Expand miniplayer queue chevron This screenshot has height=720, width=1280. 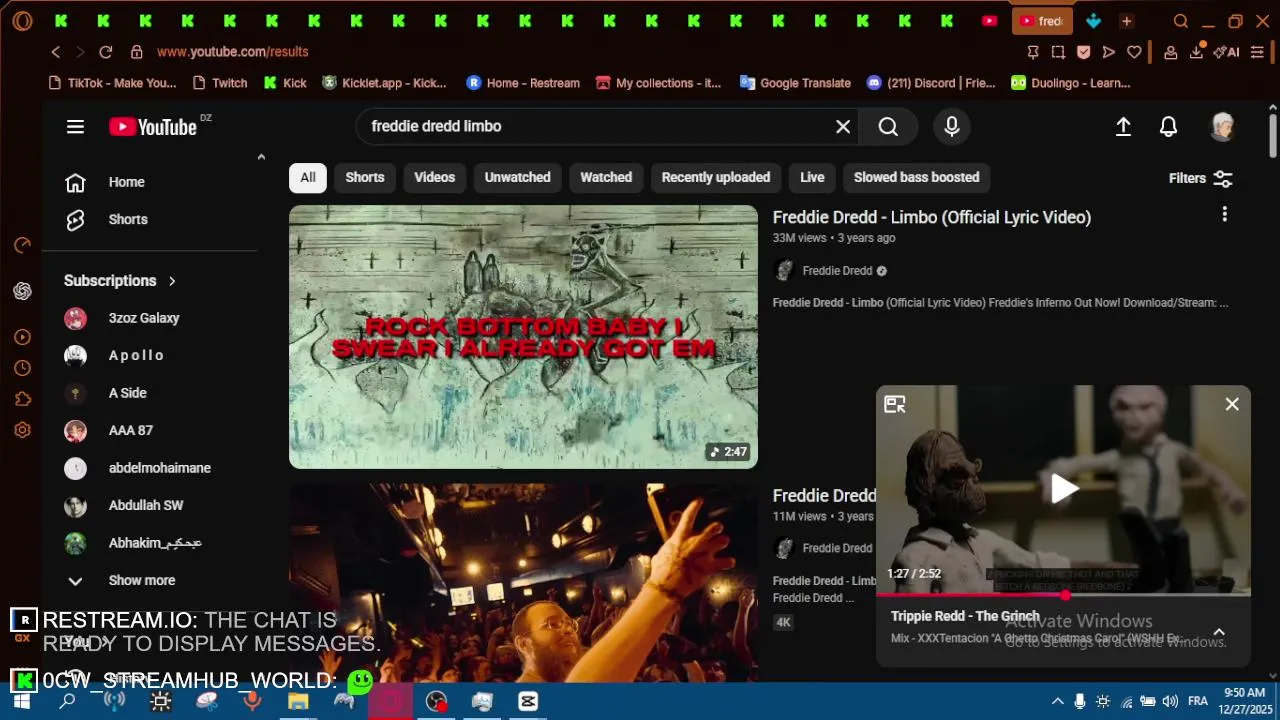1219,632
